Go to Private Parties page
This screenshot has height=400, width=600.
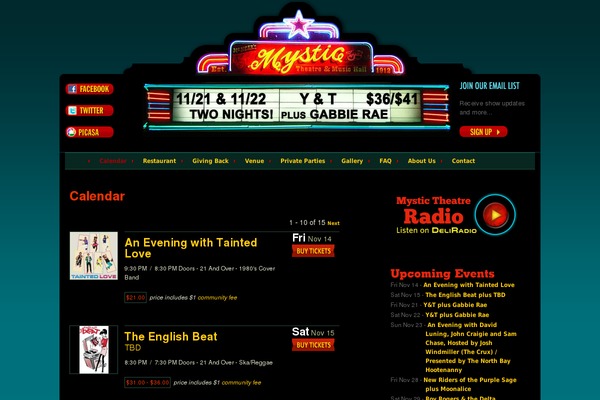303,161
